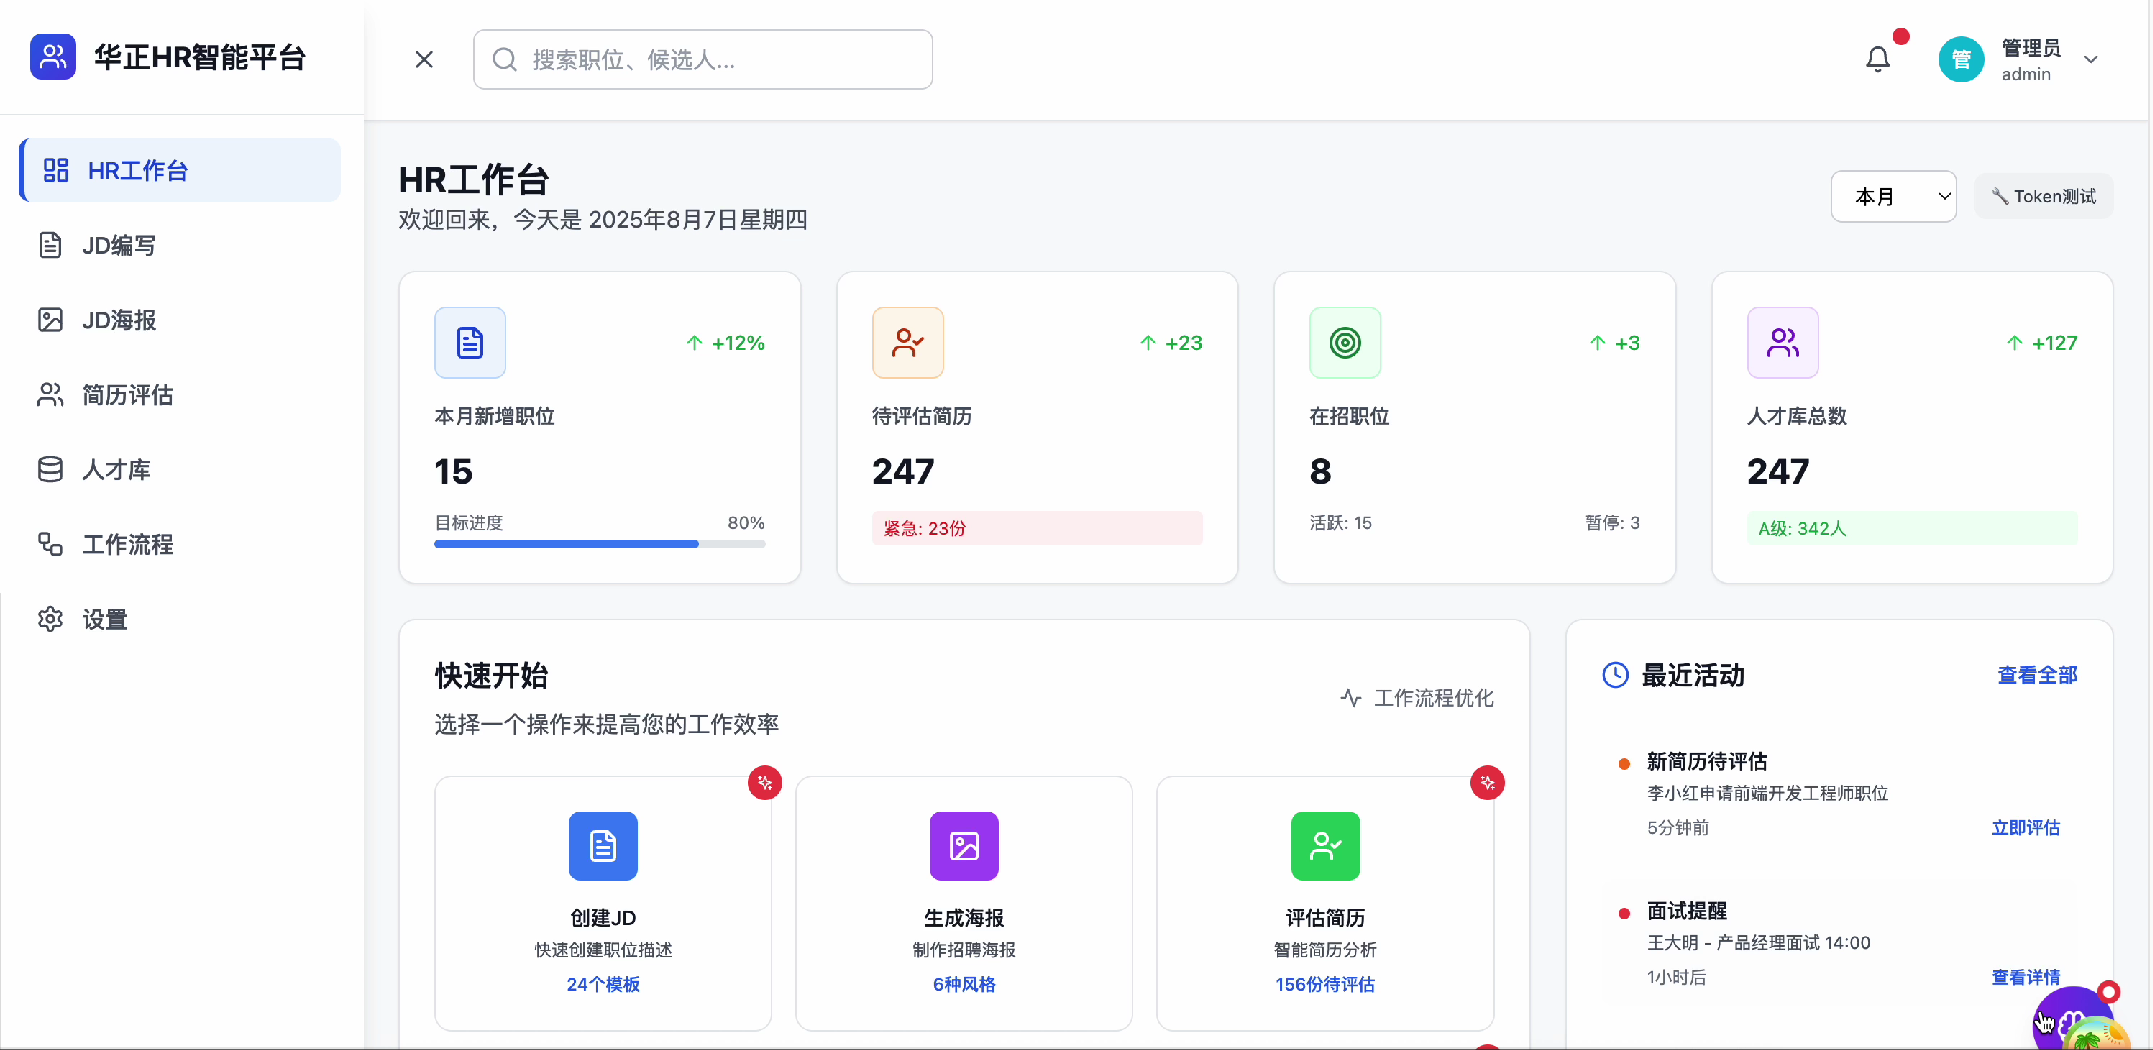
Task: Go to 简历评估 in the sidebar
Action: pyautogui.click(x=127, y=395)
